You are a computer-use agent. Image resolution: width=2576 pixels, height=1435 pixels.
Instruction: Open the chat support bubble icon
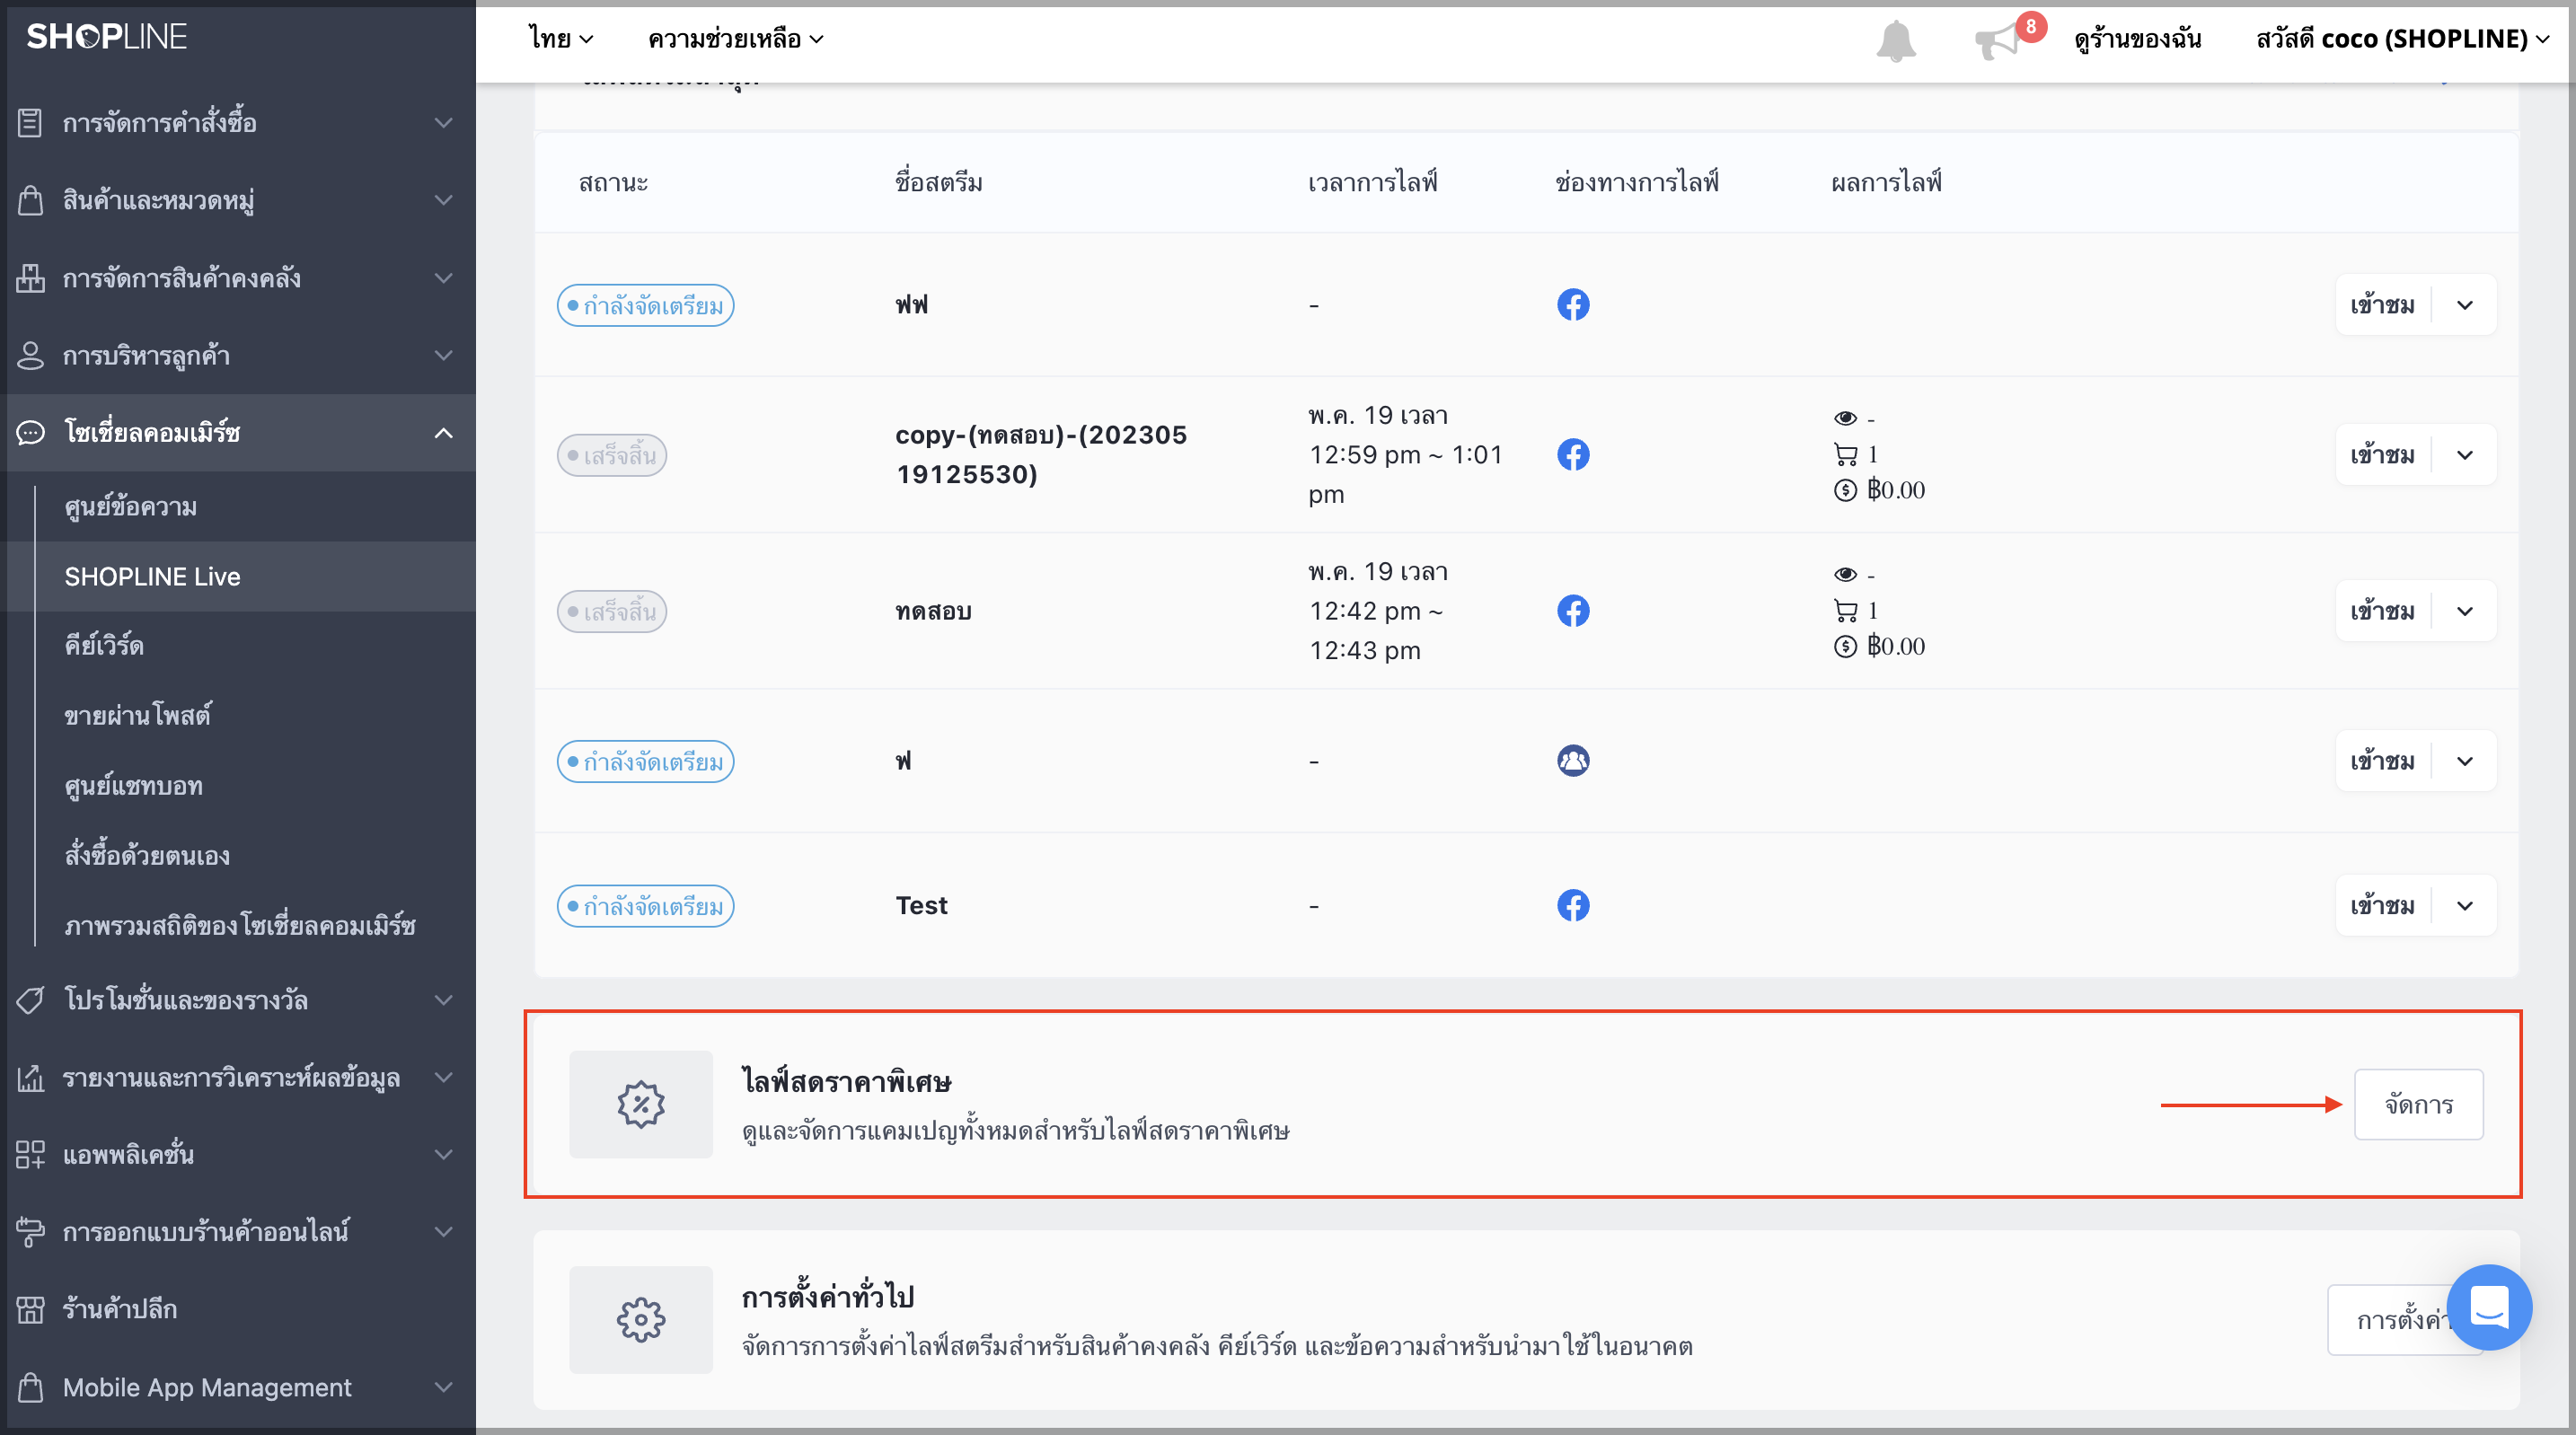(x=2488, y=1306)
